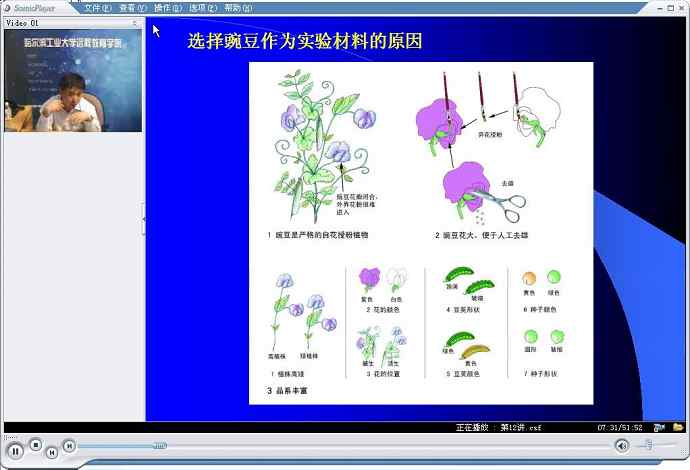Mute audio with the speaker icon

click(x=622, y=446)
